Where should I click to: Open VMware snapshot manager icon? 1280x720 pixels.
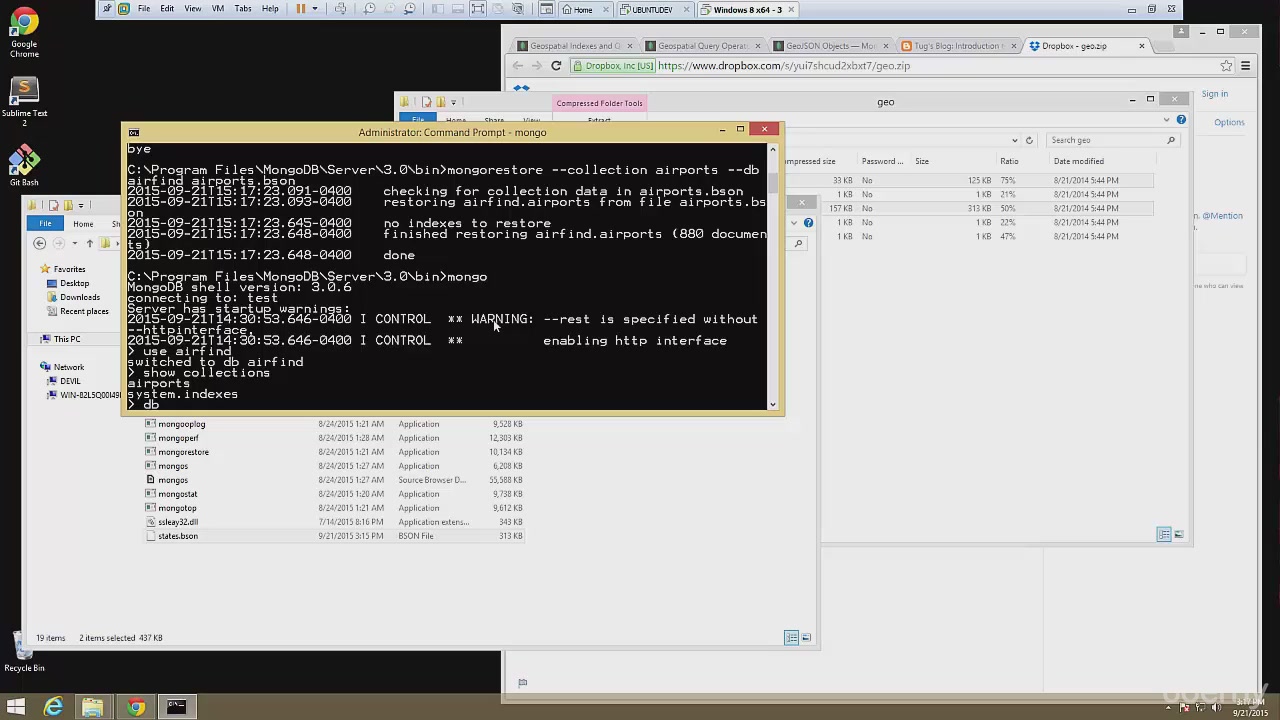410,9
